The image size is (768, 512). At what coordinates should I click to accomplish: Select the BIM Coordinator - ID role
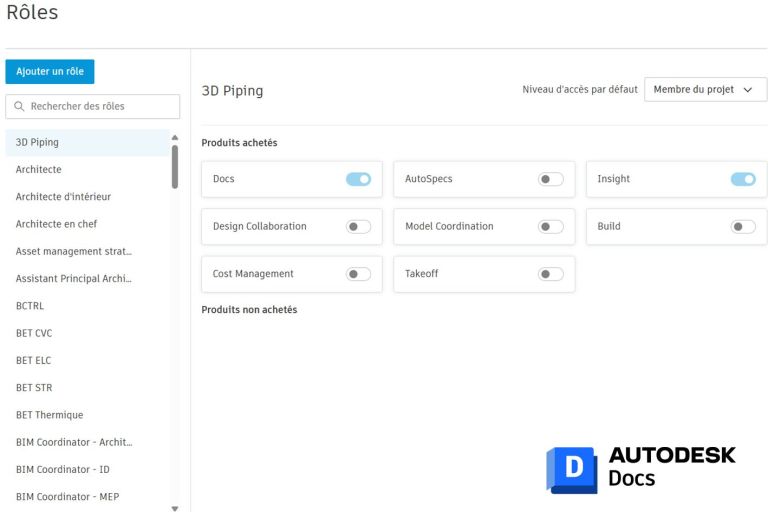88,470
